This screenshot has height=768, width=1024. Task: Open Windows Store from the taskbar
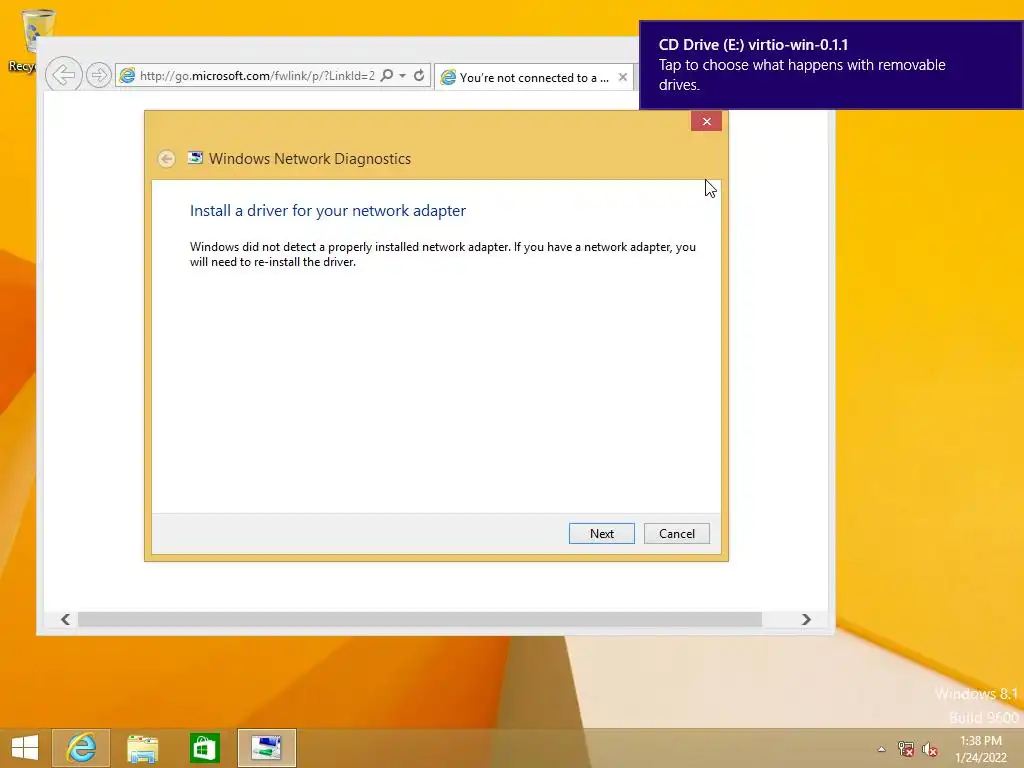tap(204, 748)
